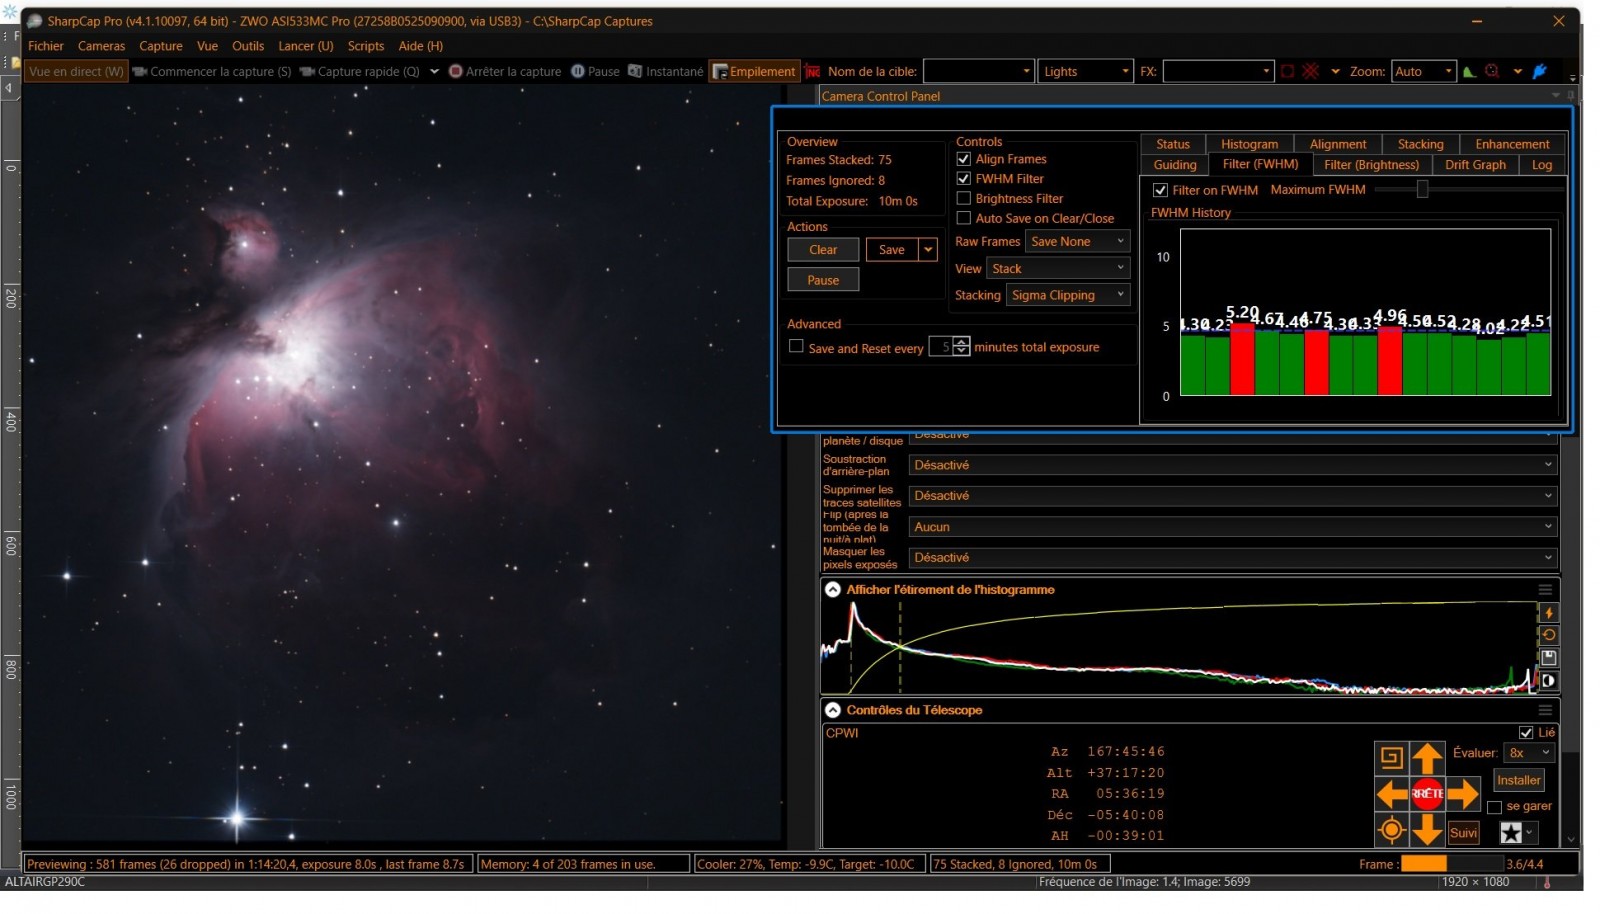1600x914 pixels.
Task: Open the histogram panel hamburger menu
Action: click(x=1545, y=590)
